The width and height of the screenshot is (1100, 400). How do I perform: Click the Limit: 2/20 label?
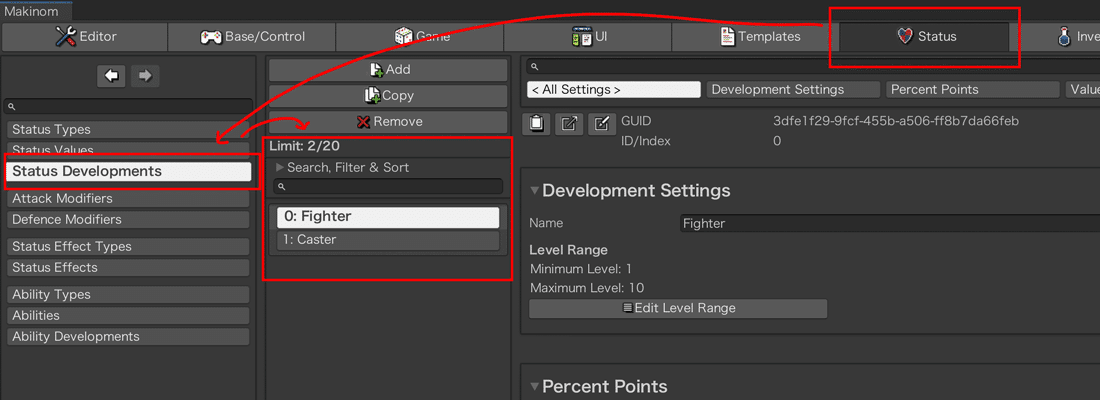pos(304,147)
